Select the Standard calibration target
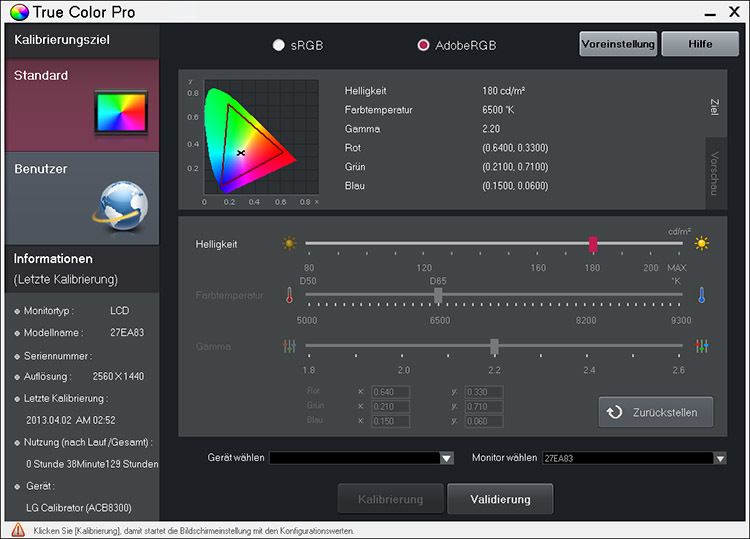Viewport: 750px width, 539px height. tap(82, 105)
